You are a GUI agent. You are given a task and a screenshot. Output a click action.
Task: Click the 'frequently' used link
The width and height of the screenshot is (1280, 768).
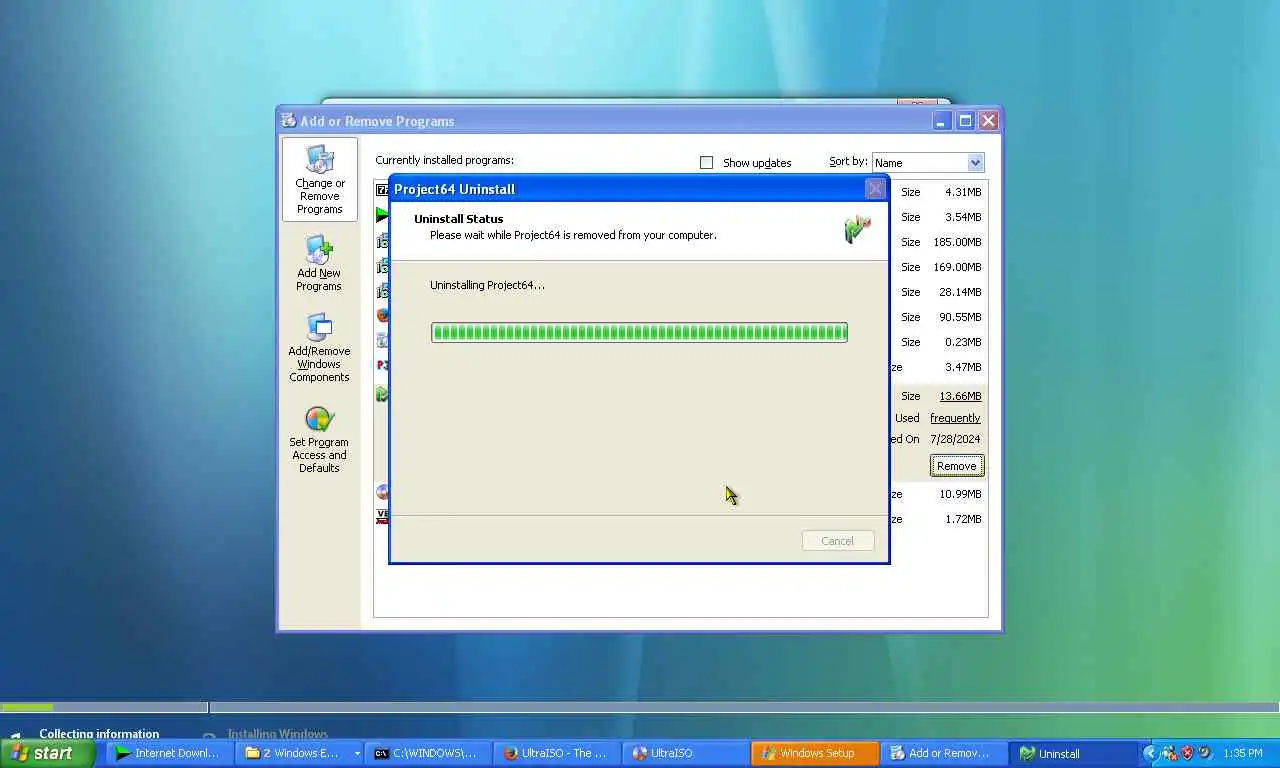coord(955,418)
